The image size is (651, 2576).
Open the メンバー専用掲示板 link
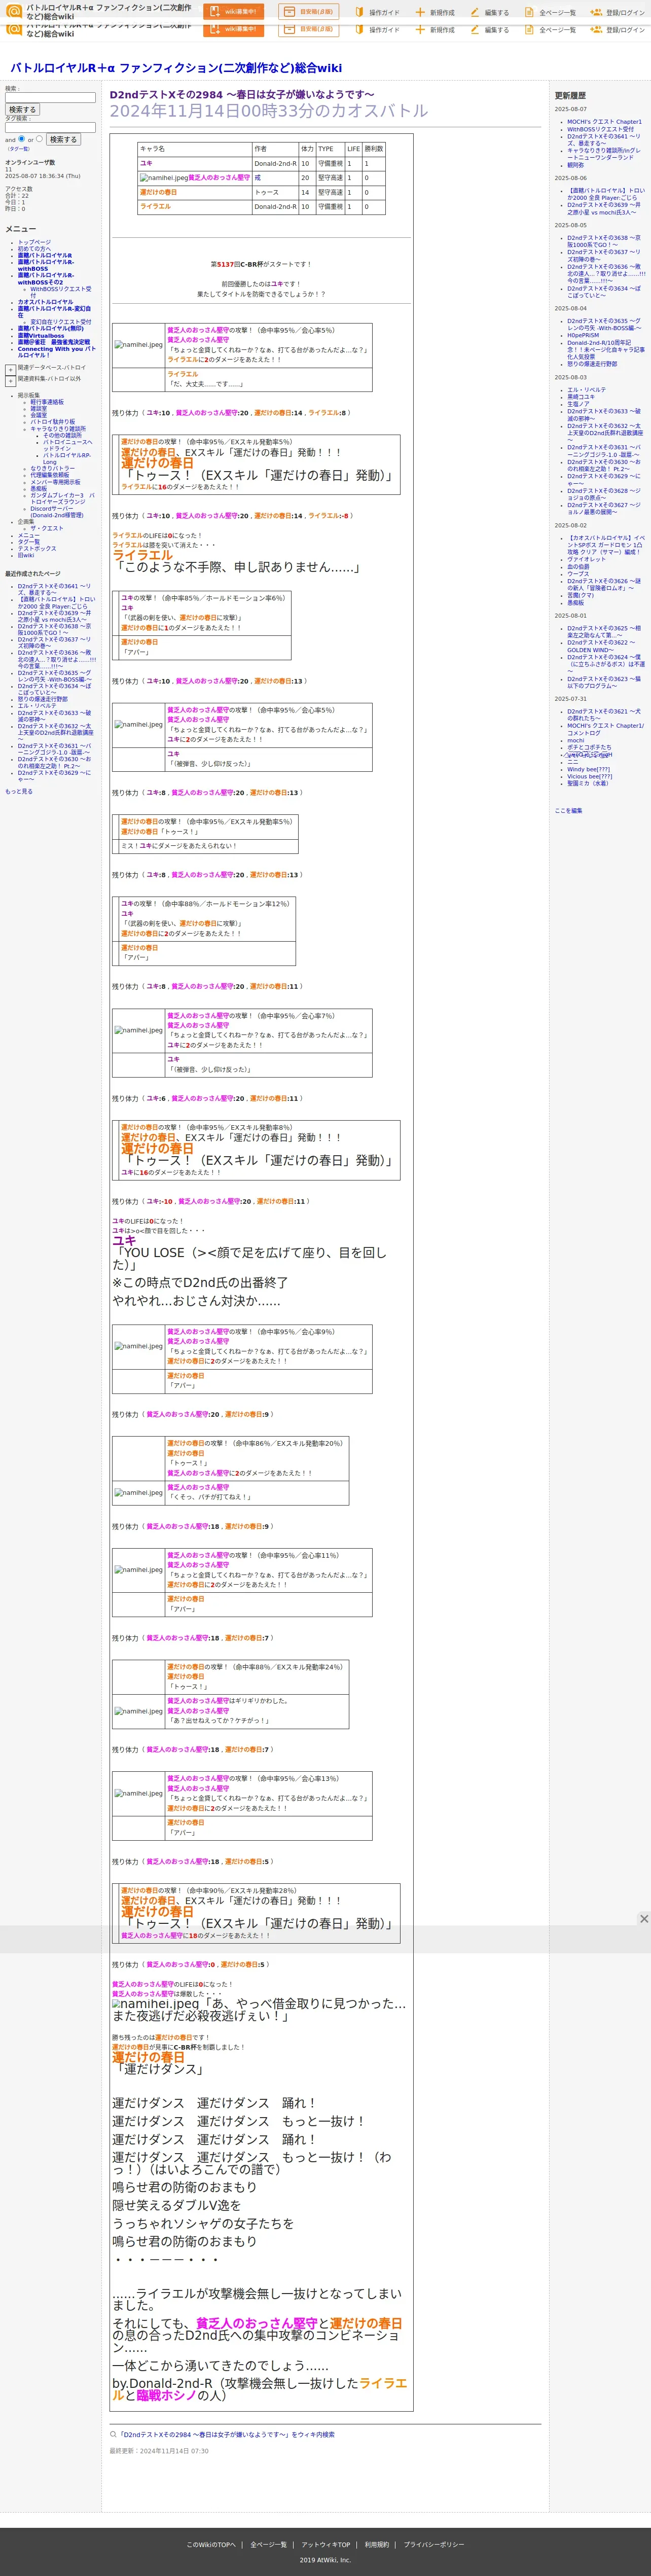[x=55, y=482]
